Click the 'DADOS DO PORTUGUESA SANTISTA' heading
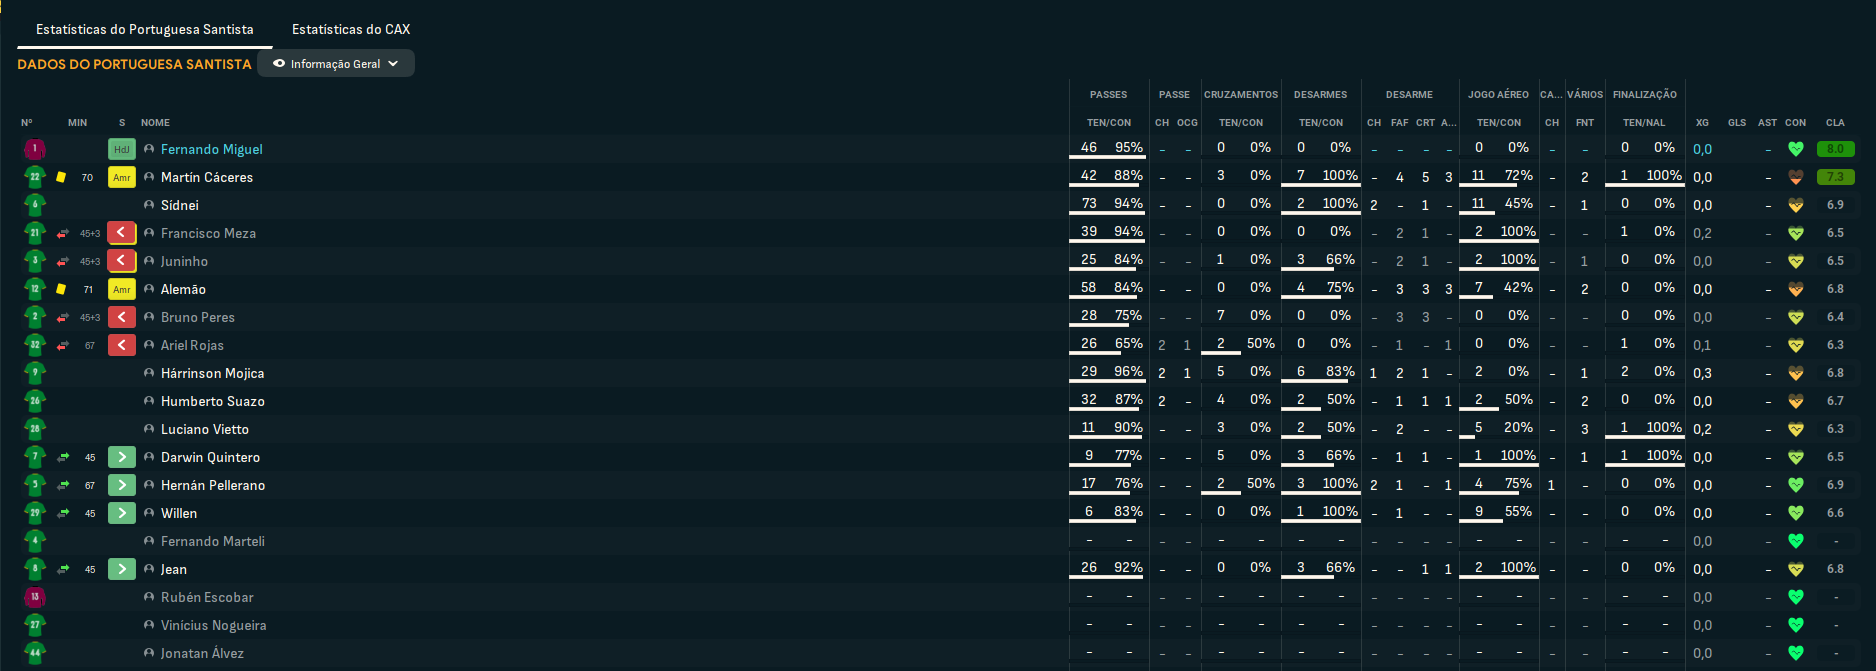The image size is (1876, 671). [x=134, y=64]
